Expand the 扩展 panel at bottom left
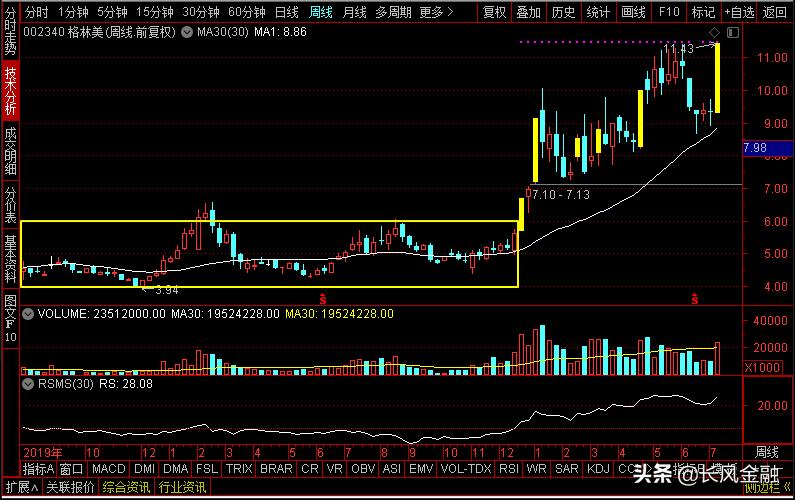Image resolution: width=795 pixels, height=500 pixels. 22,487
